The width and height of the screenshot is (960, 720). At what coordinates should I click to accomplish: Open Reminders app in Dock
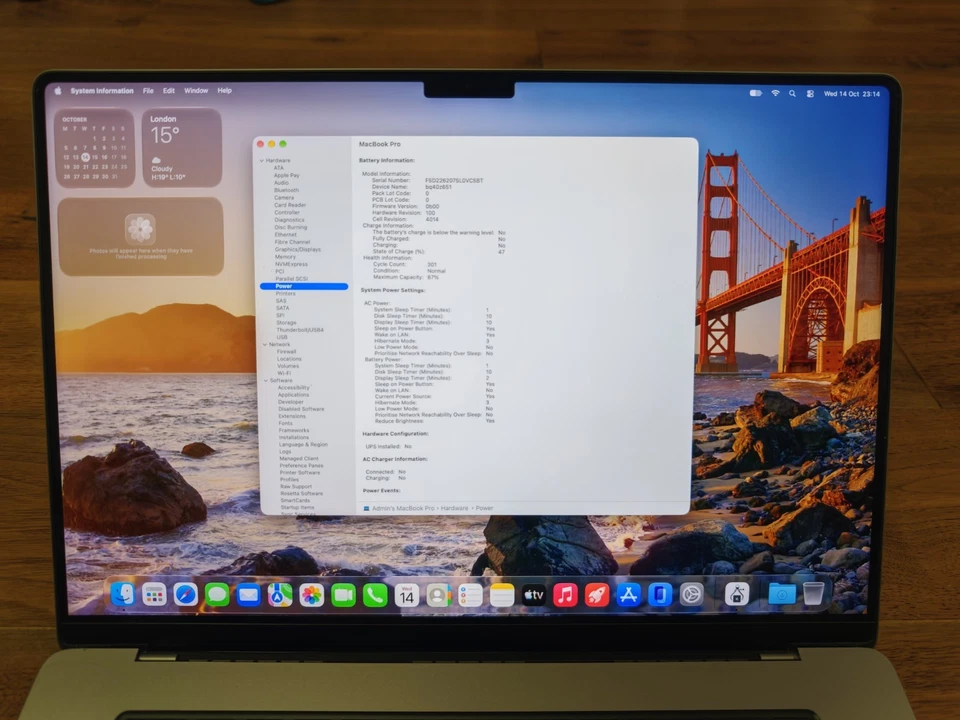[470, 594]
